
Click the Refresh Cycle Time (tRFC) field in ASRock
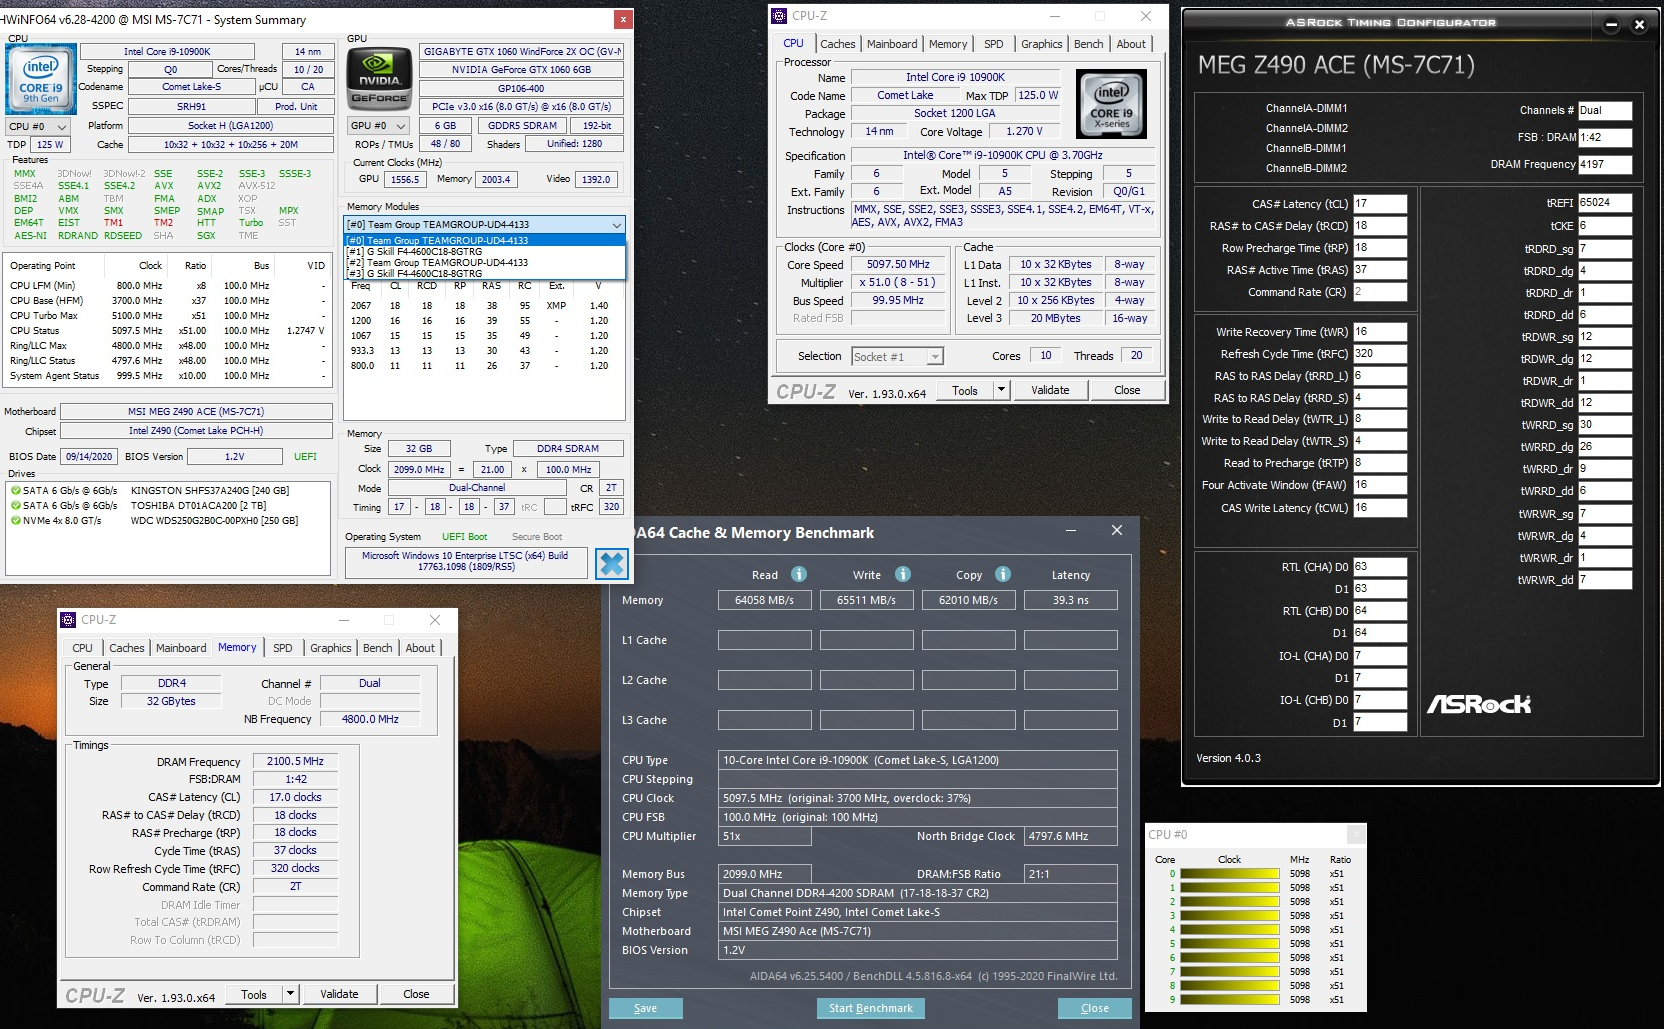pyautogui.click(x=1380, y=354)
